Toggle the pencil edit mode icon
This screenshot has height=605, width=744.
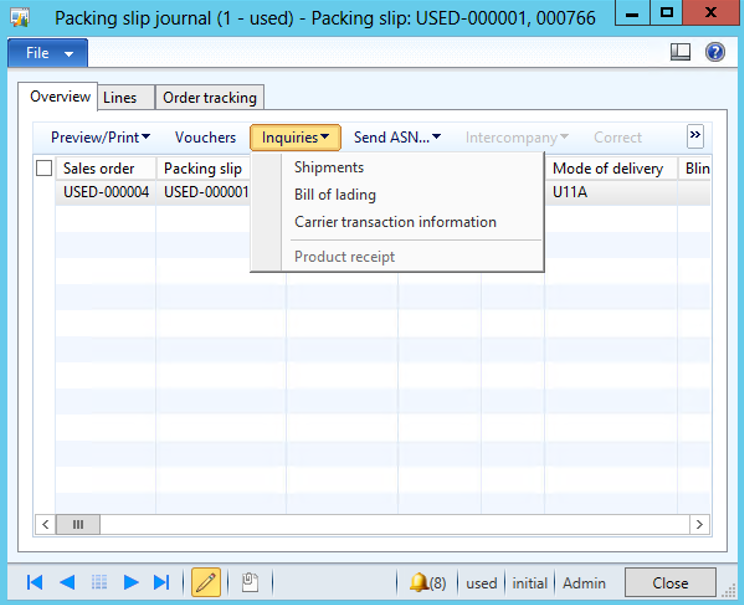tap(206, 583)
